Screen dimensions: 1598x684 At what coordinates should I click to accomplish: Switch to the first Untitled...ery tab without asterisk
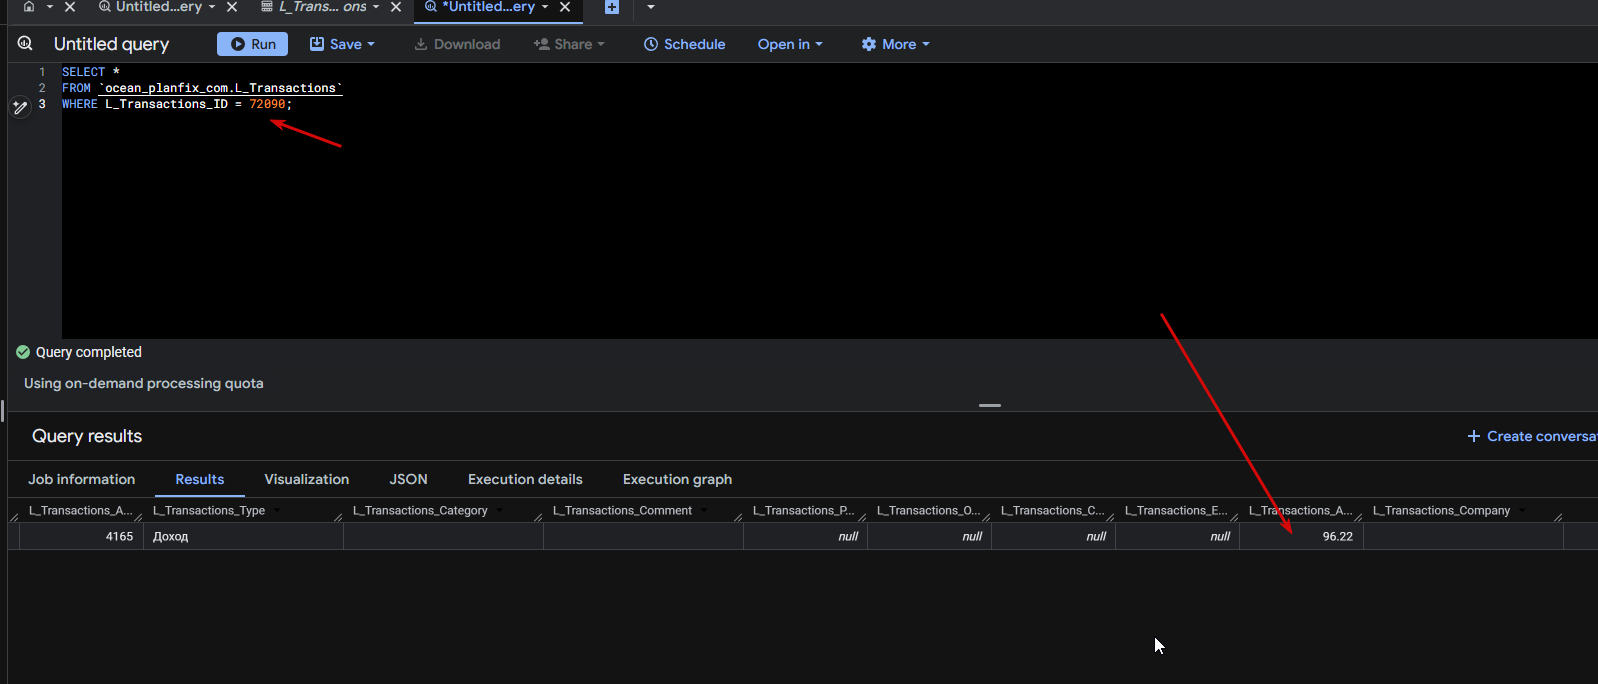[159, 7]
